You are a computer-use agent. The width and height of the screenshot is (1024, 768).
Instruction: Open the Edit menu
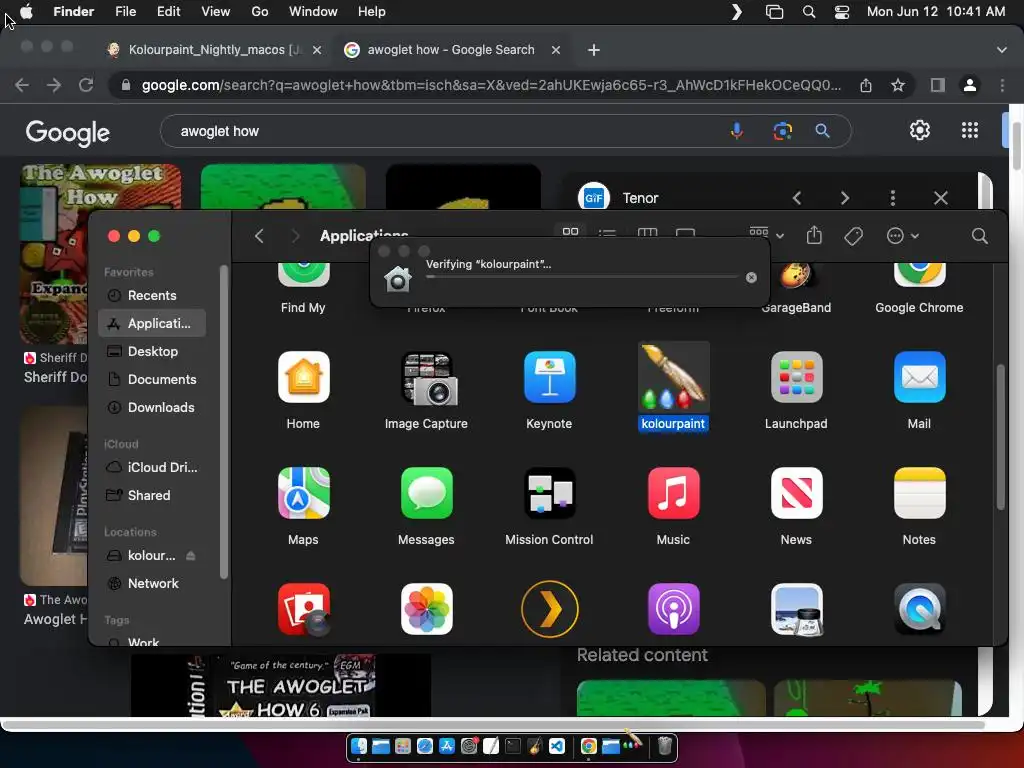[168, 11]
